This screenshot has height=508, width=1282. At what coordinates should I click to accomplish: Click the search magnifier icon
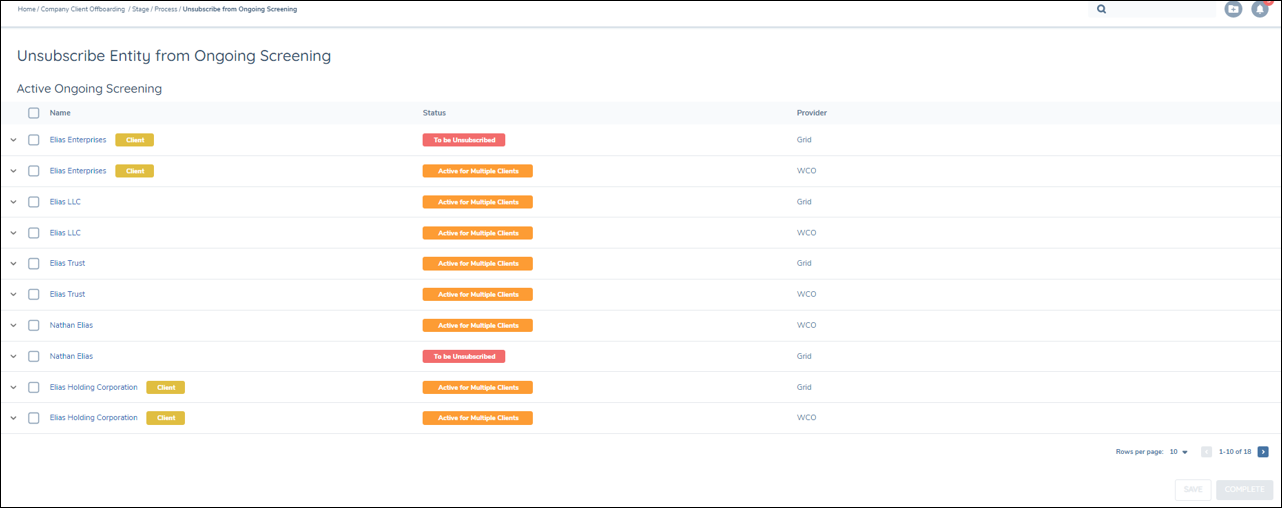click(x=1102, y=9)
